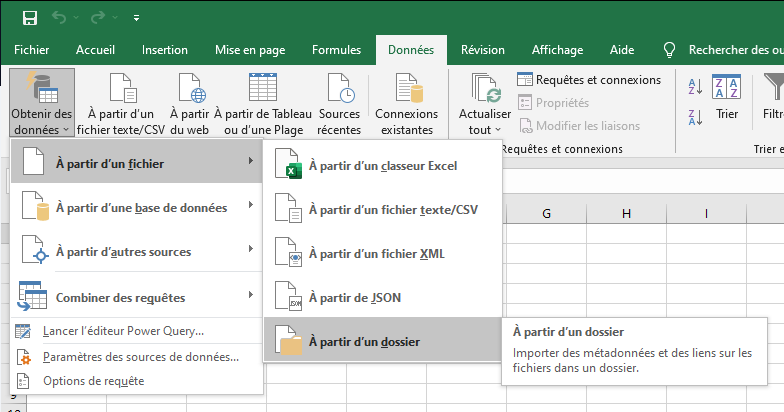Click arrow next to À partir d'autres sources
Viewport: 784px width, 412px height.
(x=251, y=249)
